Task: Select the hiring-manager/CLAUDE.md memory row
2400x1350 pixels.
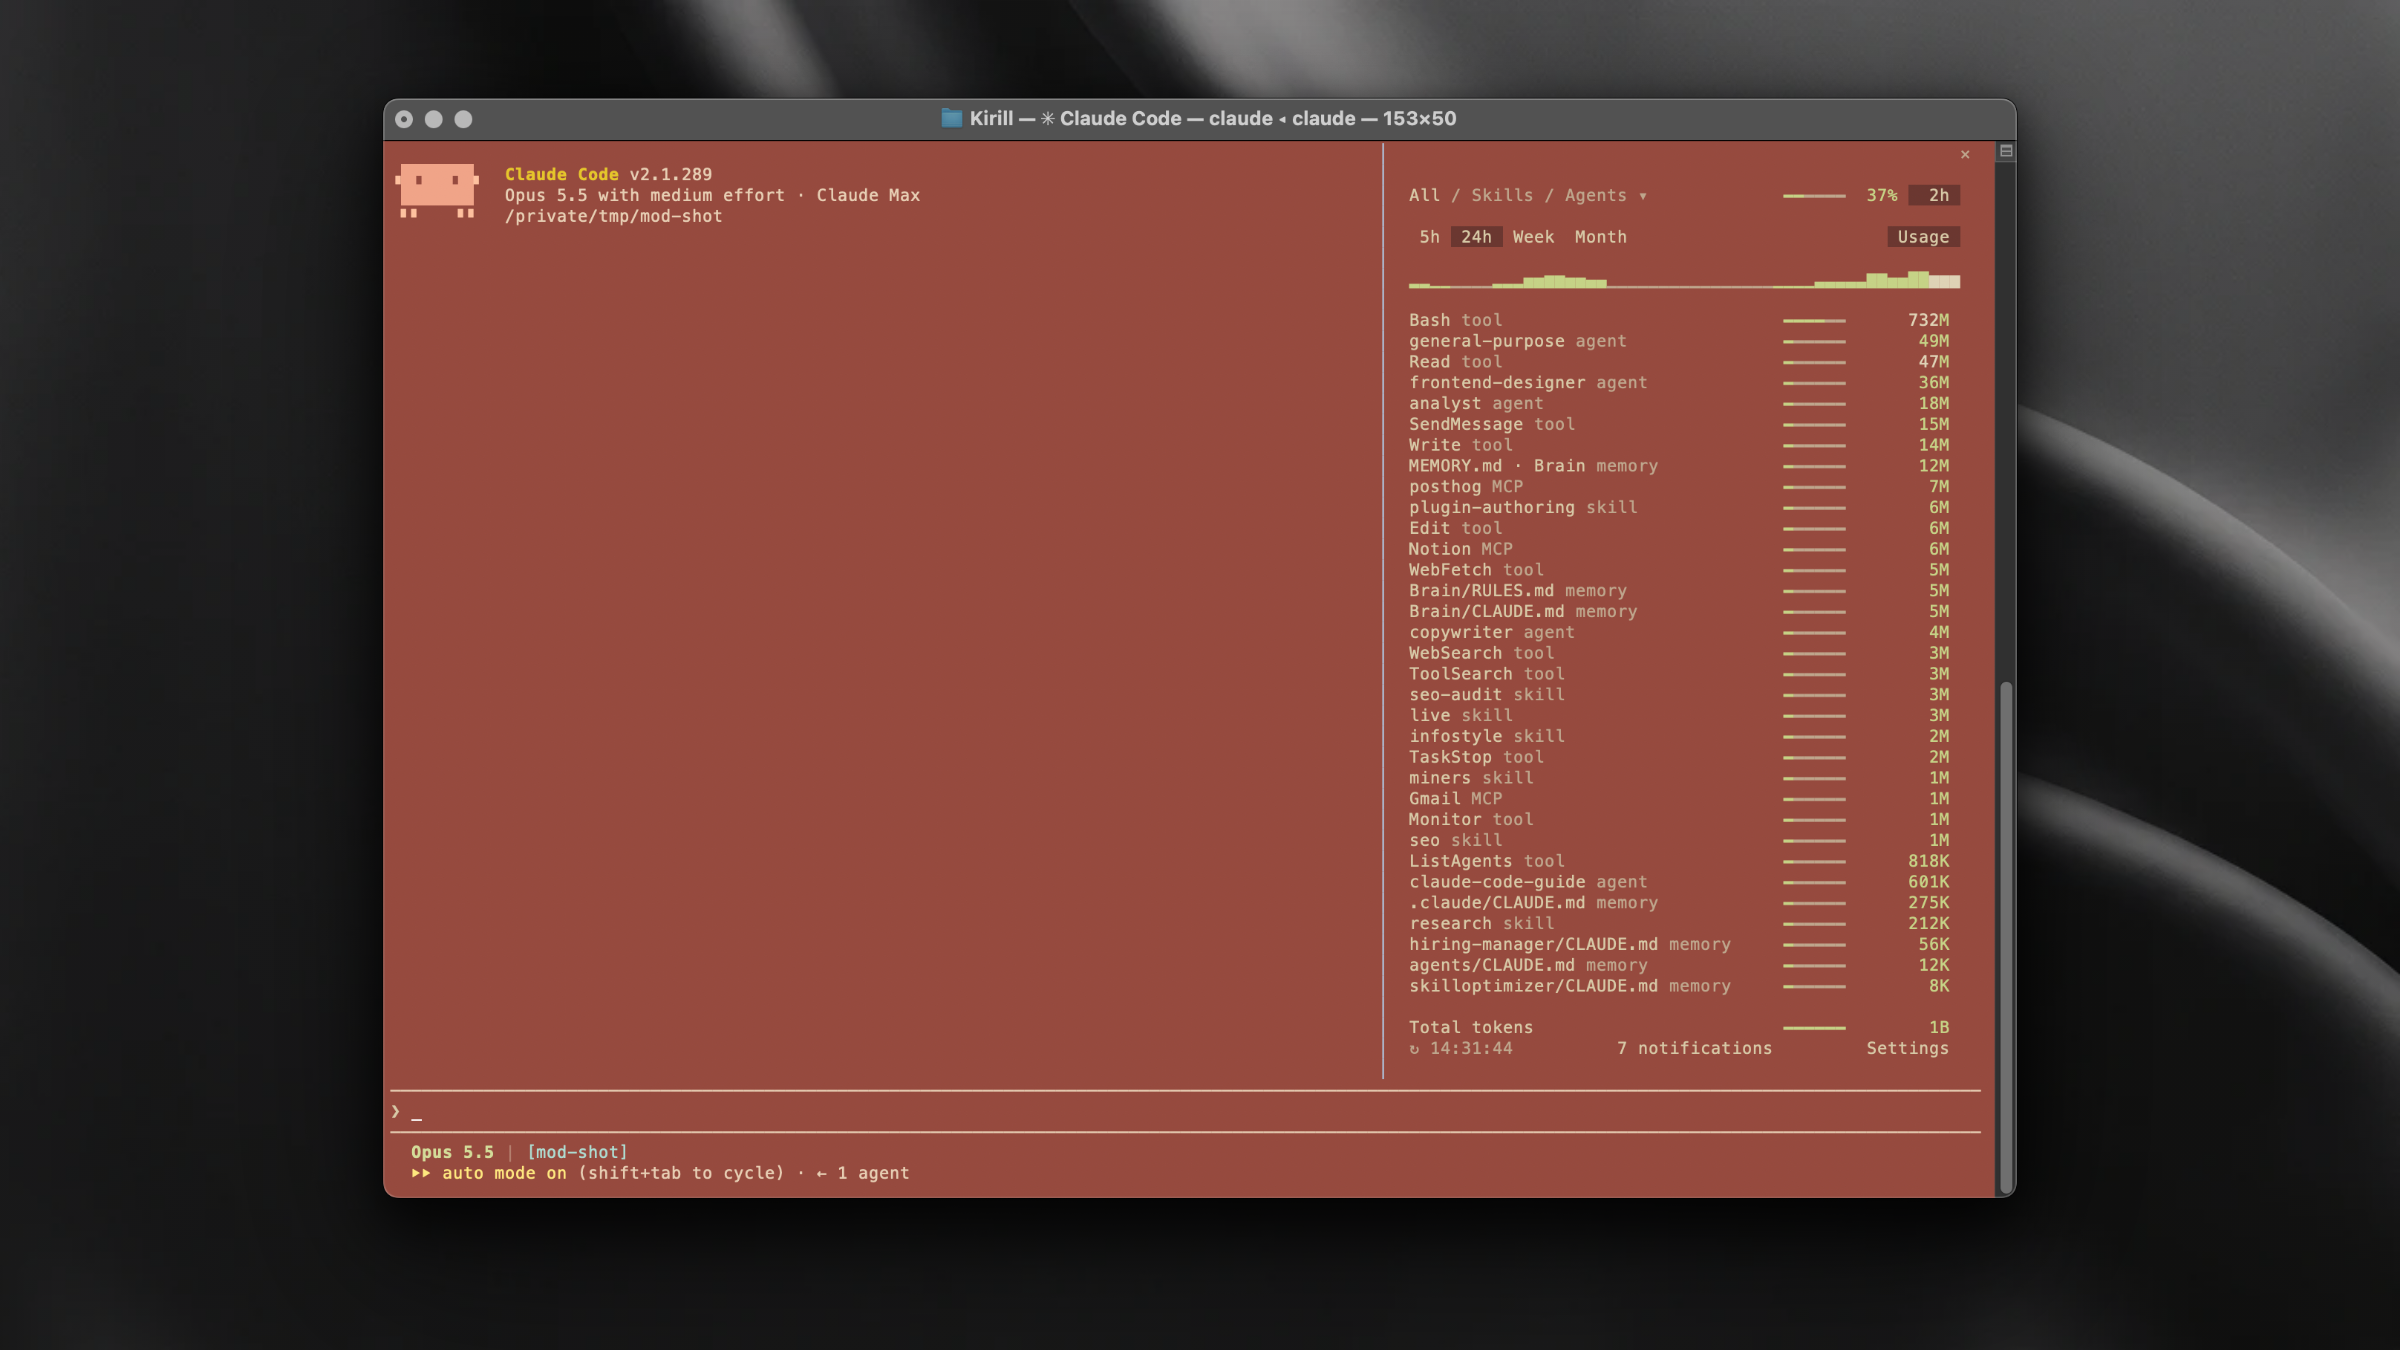Action: (x=1679, y=944)
